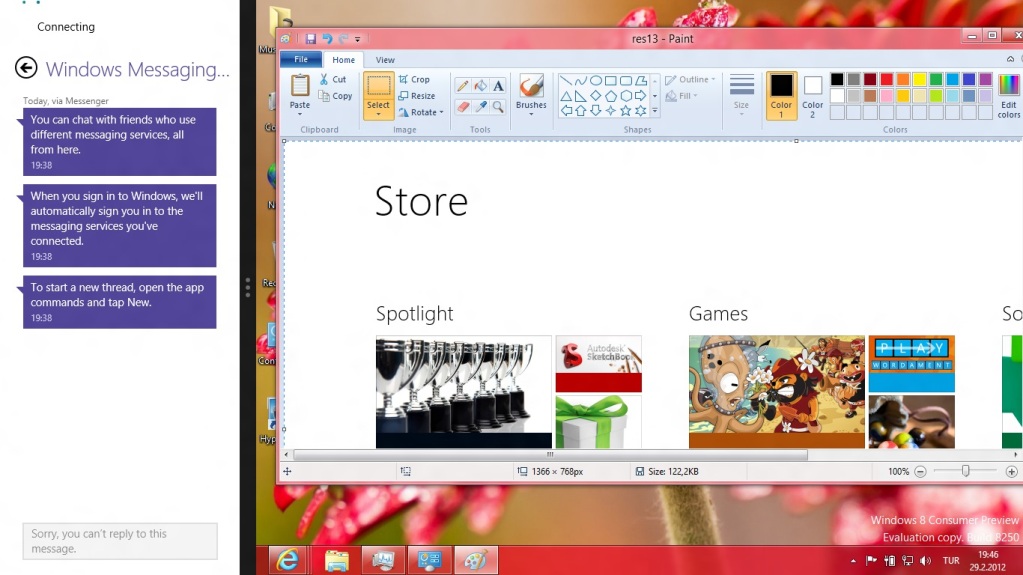Open the Paste dropdown arrow
Screen dimensions: 1023x575
click(x=300, y=115)
